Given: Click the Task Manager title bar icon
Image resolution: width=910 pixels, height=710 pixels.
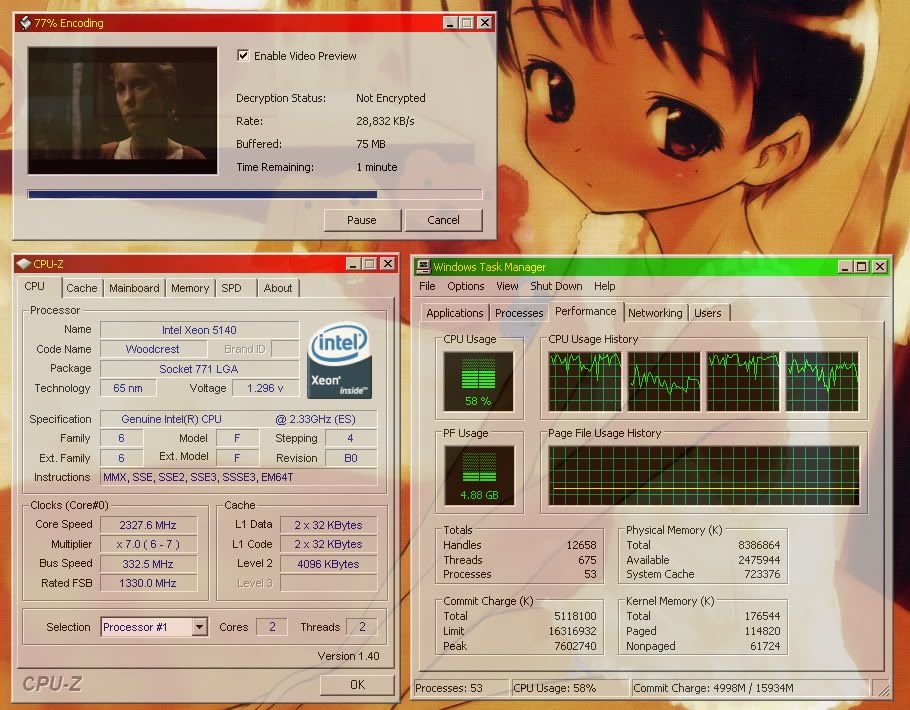Looking at the screenshot, I should [x=424, y=267].
